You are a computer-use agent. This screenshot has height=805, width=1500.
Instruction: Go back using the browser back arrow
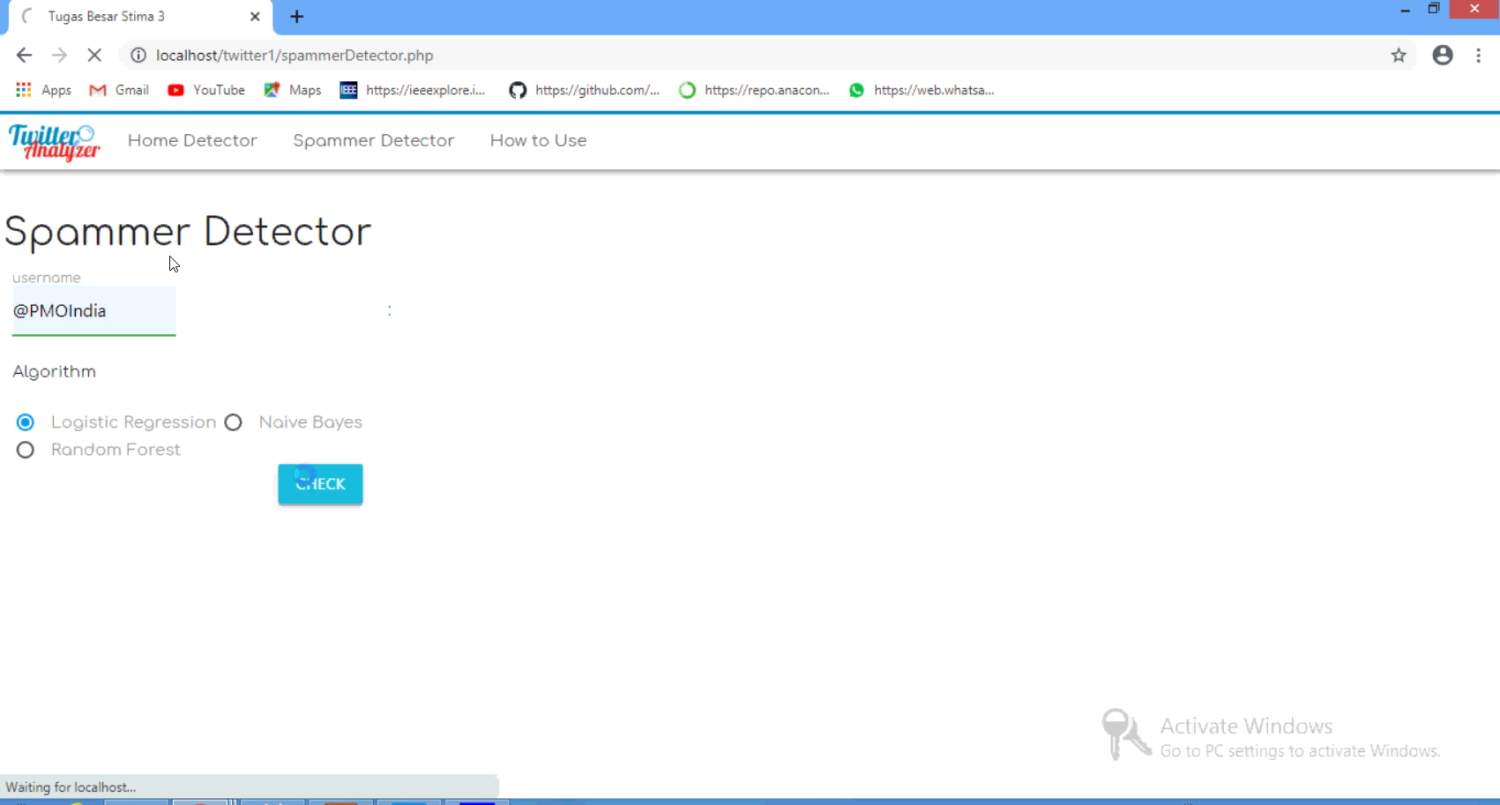[x=24, y=55]
